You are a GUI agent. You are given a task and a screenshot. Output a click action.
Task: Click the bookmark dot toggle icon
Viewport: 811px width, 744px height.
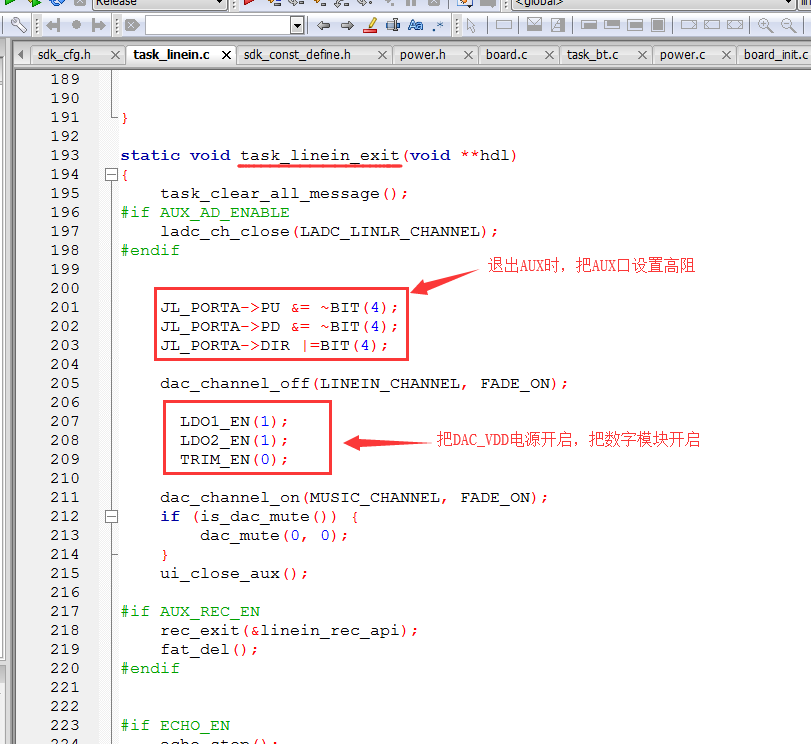point(77,25)
